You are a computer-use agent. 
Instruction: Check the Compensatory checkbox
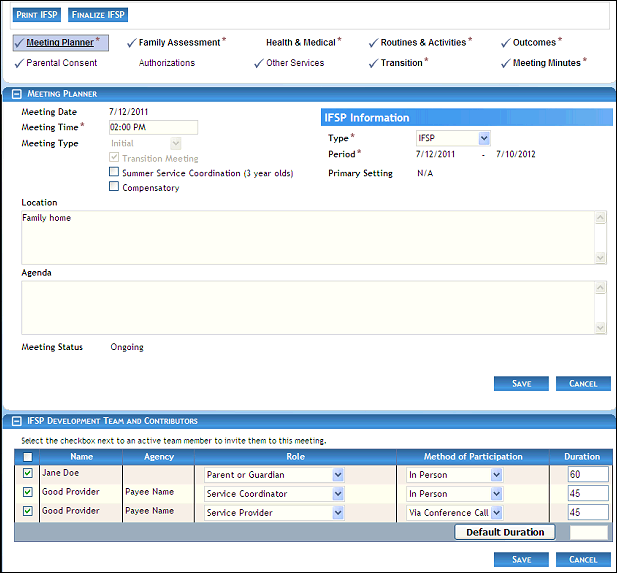click(x=114, y=187)
